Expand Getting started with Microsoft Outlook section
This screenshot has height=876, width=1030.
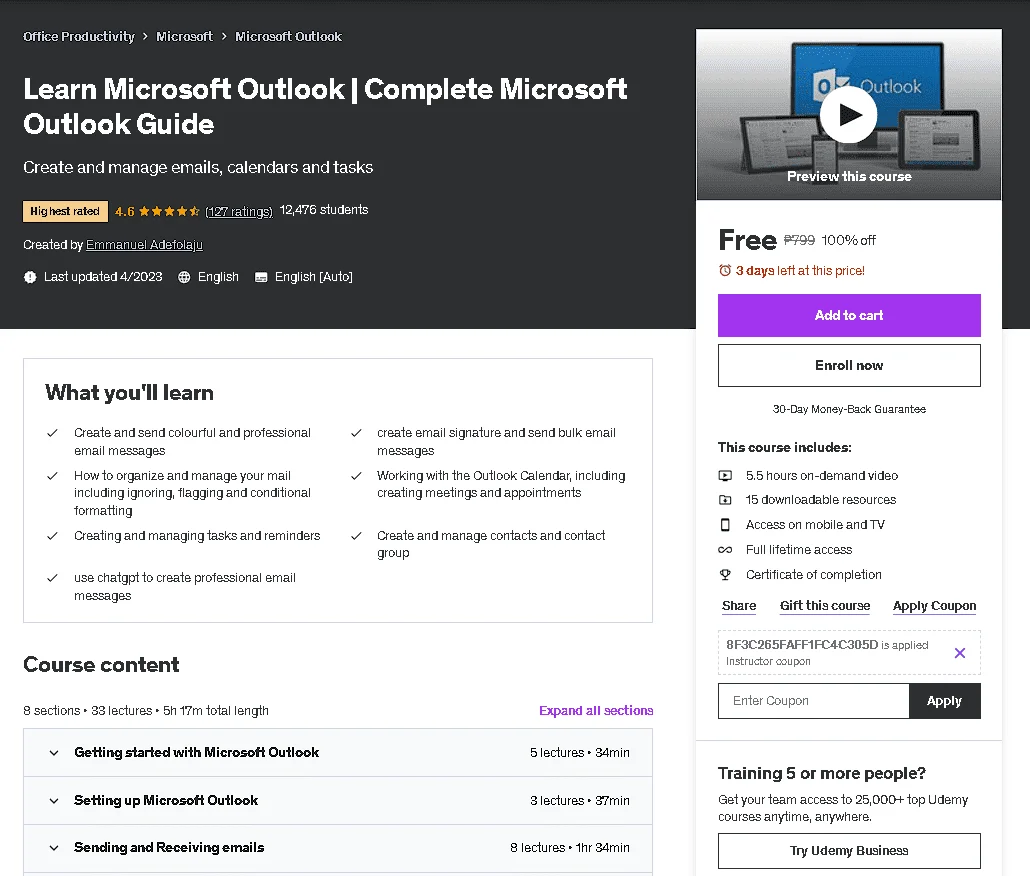pos(338,753)
